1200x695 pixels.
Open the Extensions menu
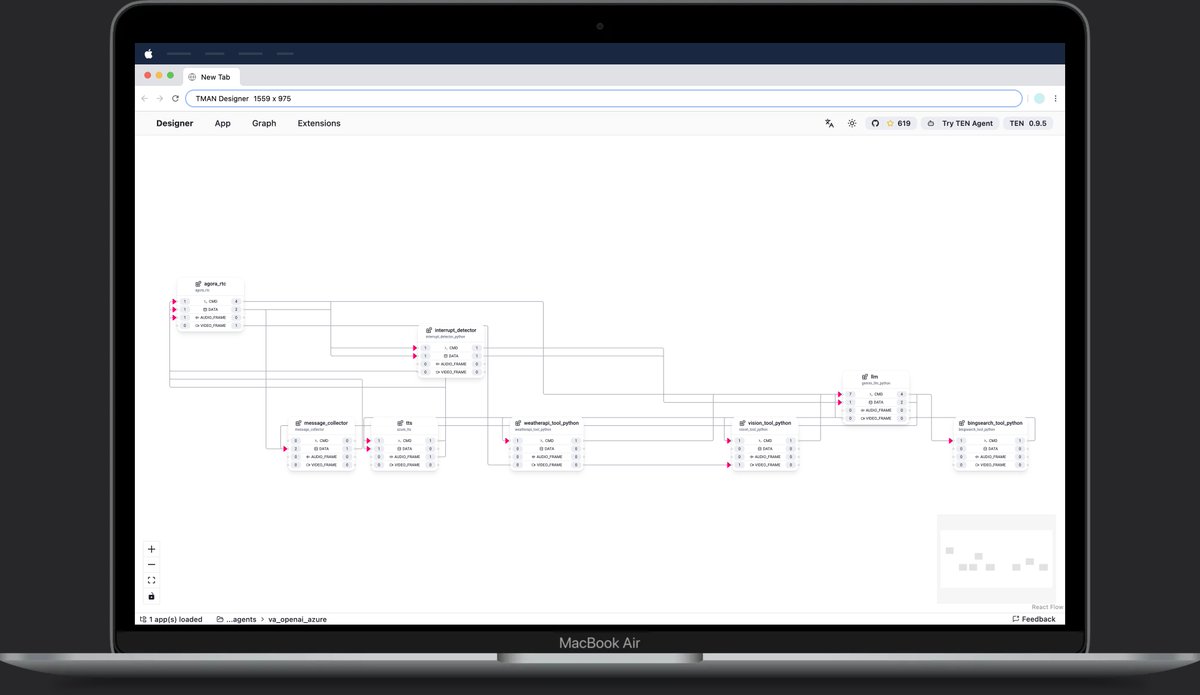pos(319,123)
